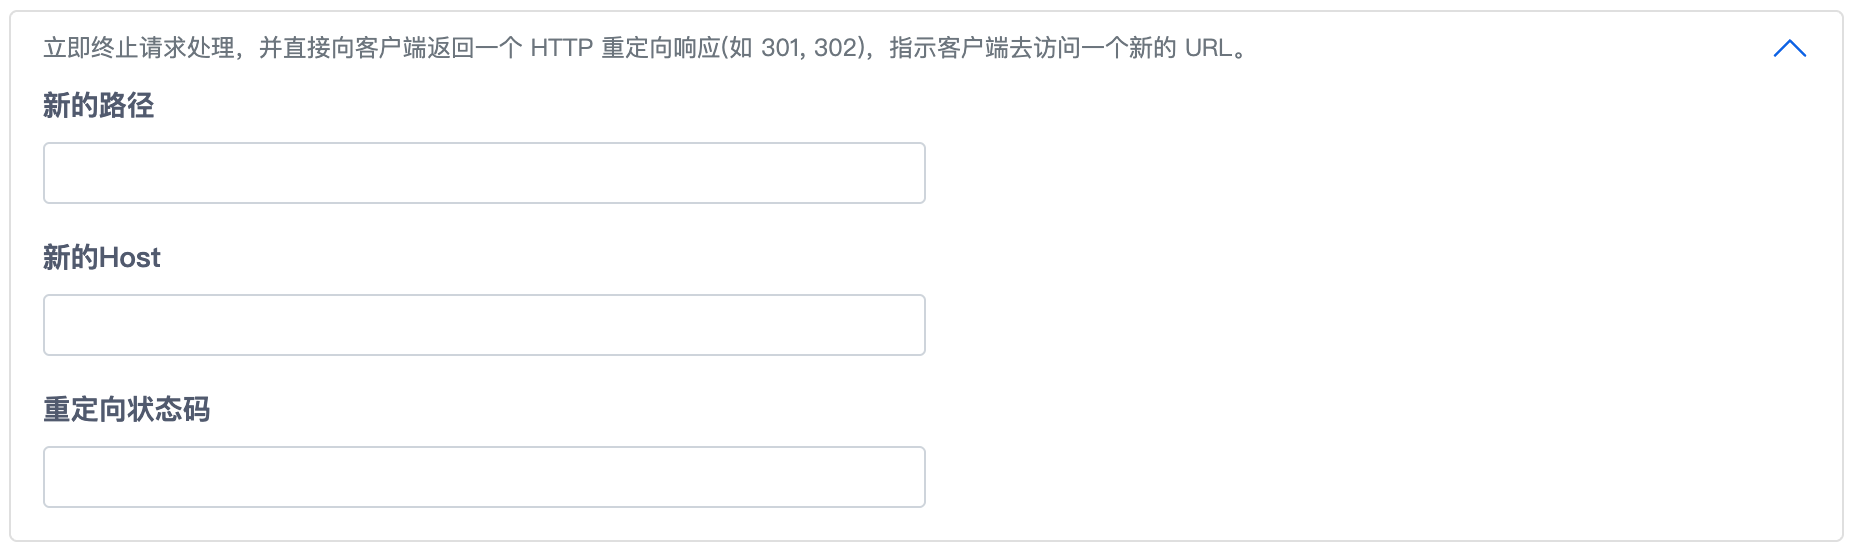The image size is (1854, 552).
Task: Click the "URL" word ending the description
Action: (x=1207, y=48)
